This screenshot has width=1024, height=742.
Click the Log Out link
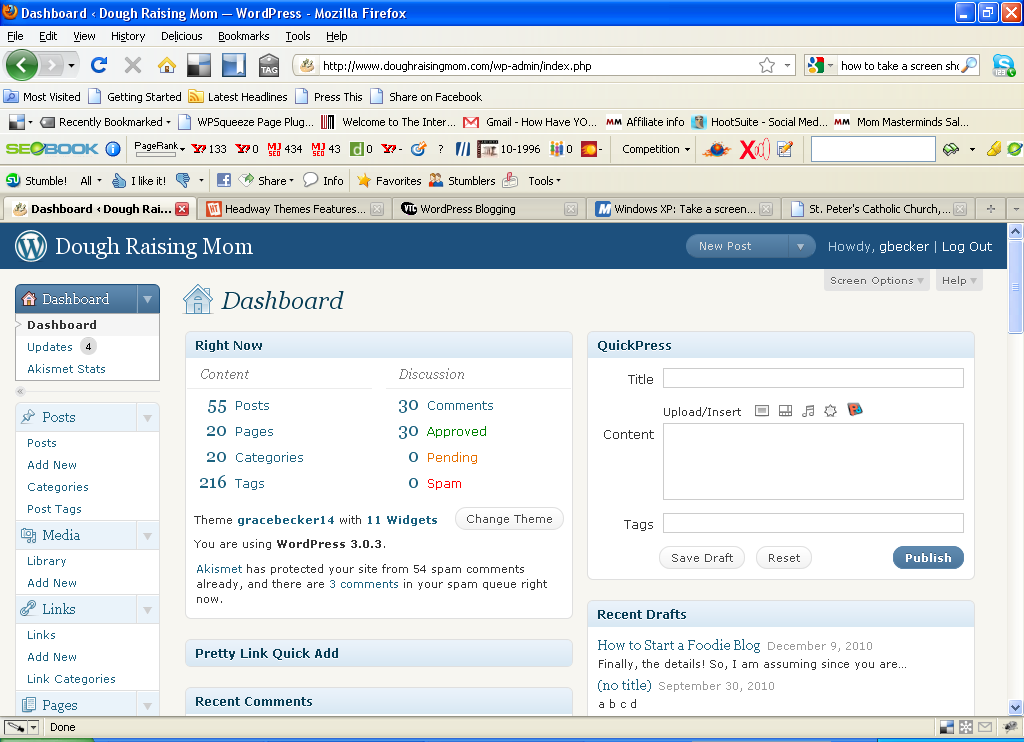(967, 246)
